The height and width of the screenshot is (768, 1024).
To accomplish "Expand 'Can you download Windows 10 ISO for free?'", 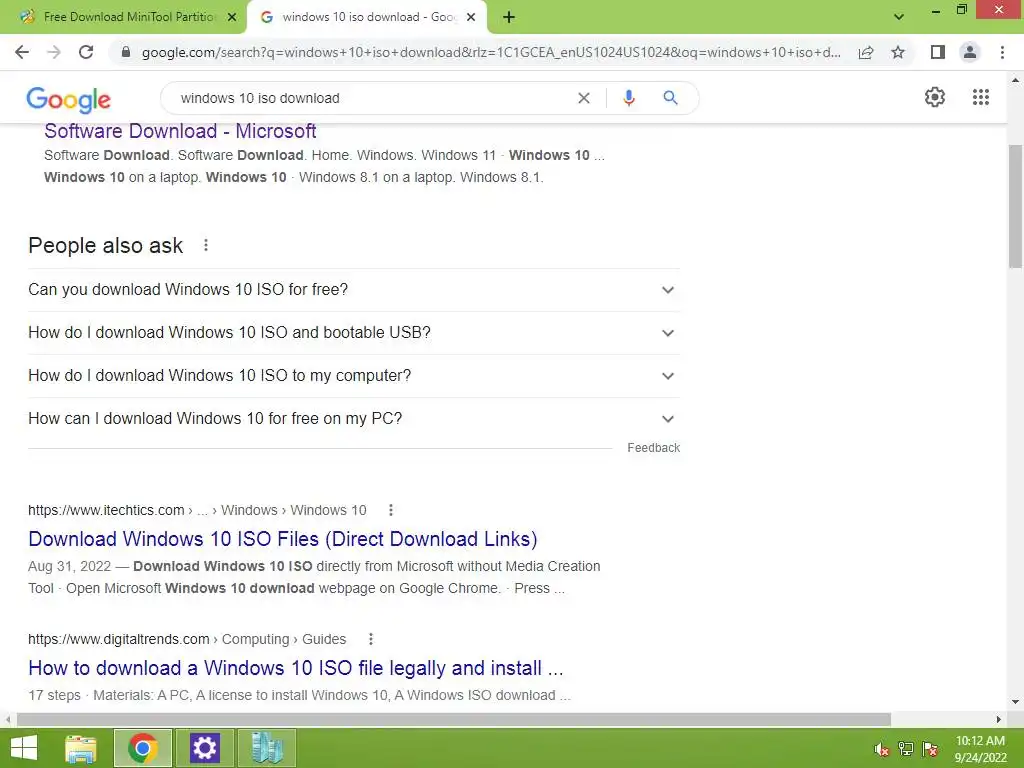I will click(354, 289).
